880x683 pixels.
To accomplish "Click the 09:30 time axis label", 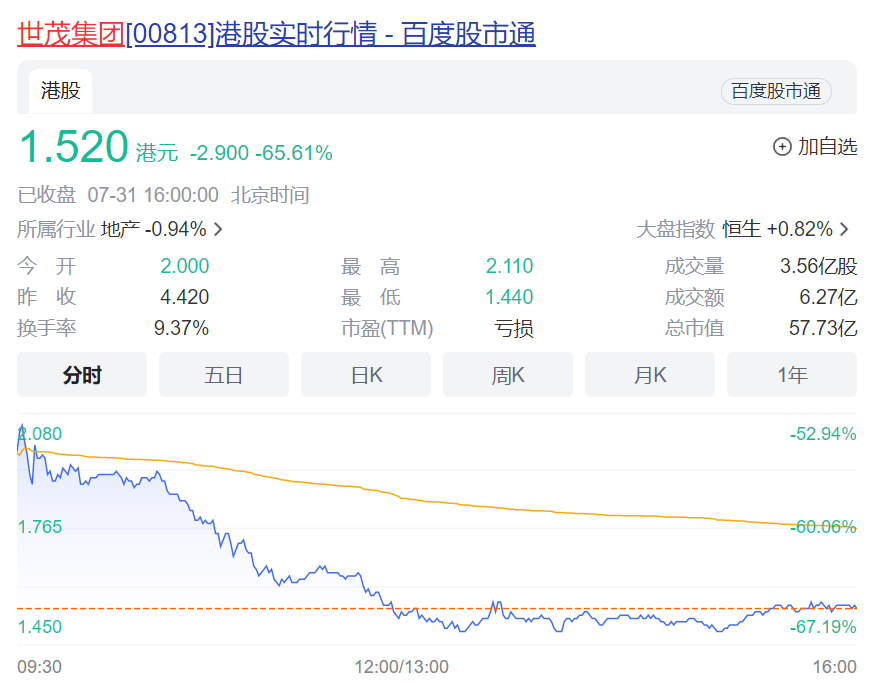I will click(x=40, y=667).
